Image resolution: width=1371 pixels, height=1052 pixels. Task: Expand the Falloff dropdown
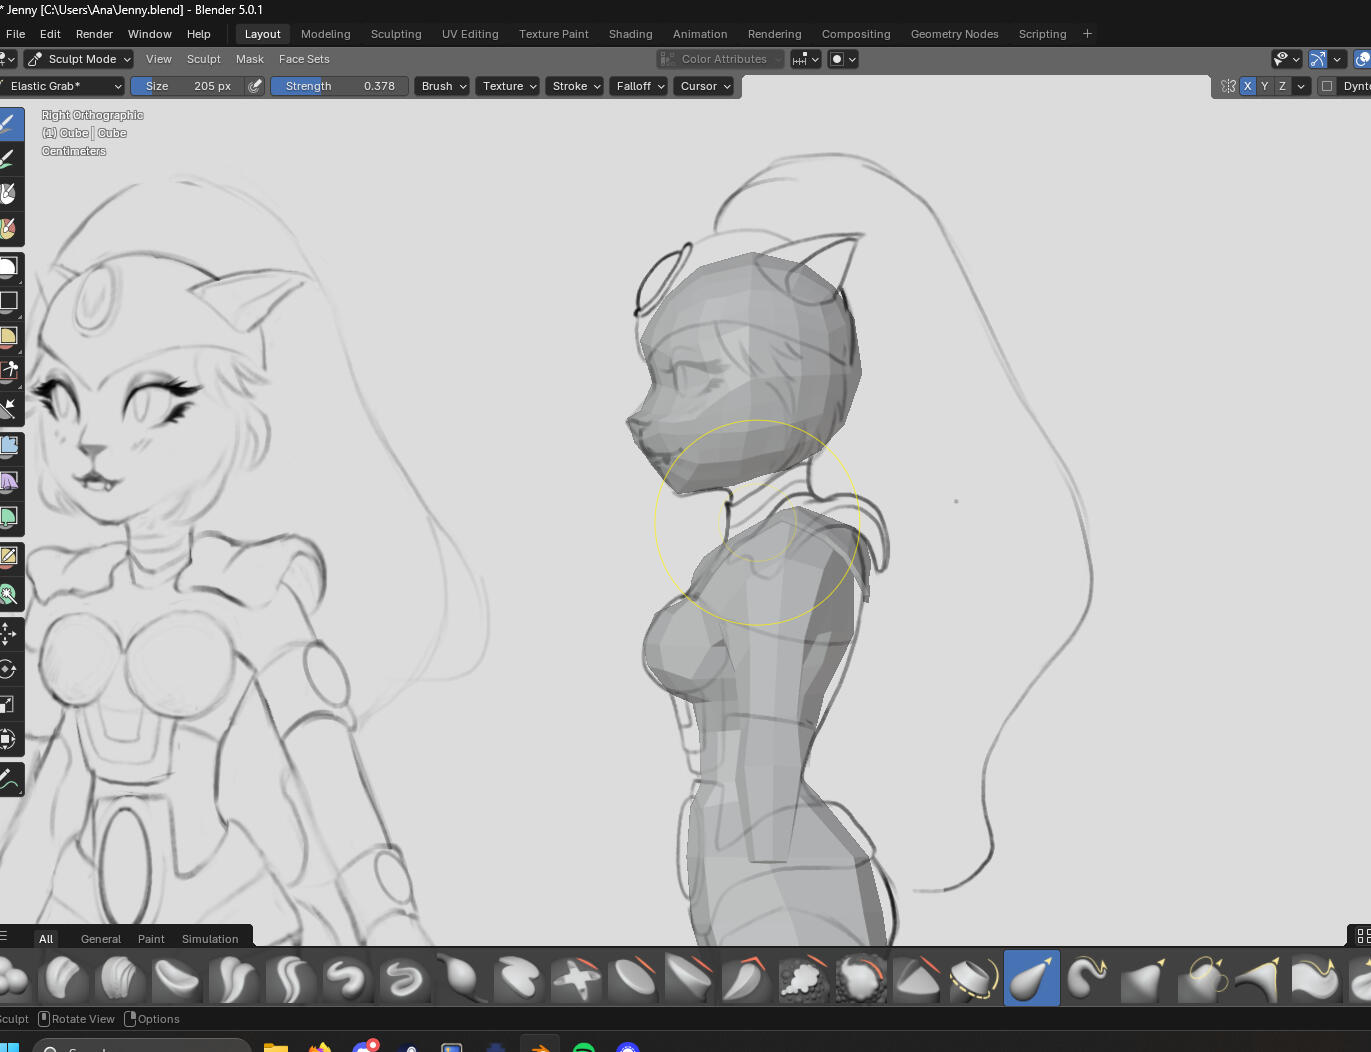tap(639, 86)
